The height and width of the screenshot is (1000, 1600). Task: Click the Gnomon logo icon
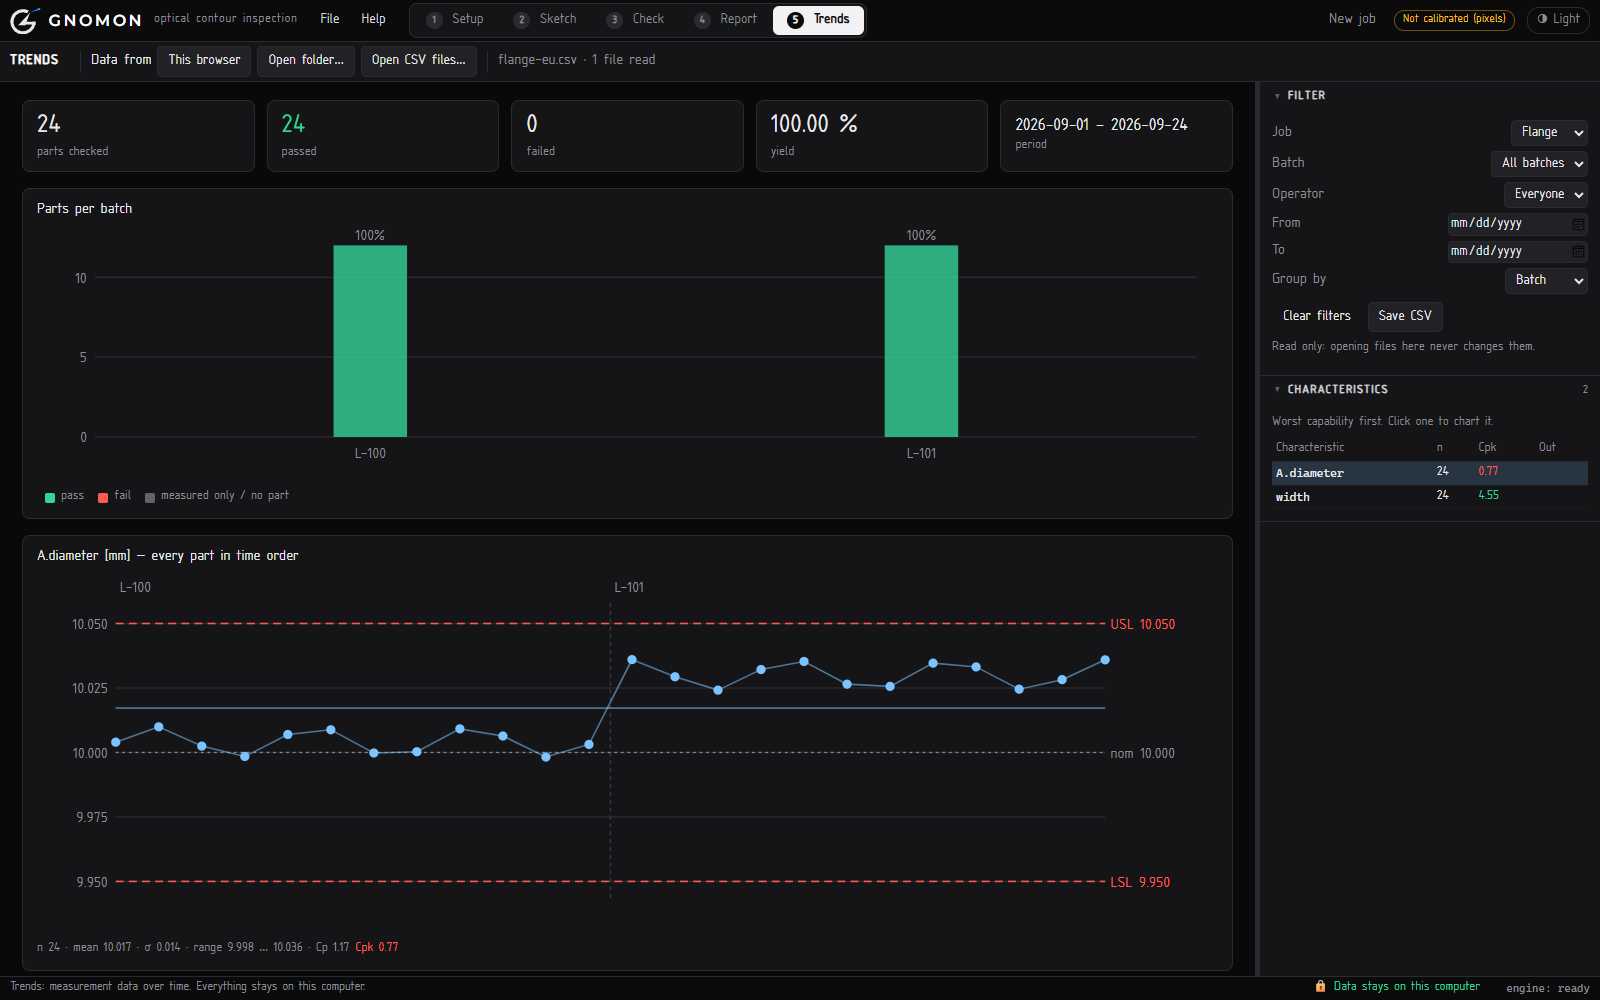click(24, 20)
